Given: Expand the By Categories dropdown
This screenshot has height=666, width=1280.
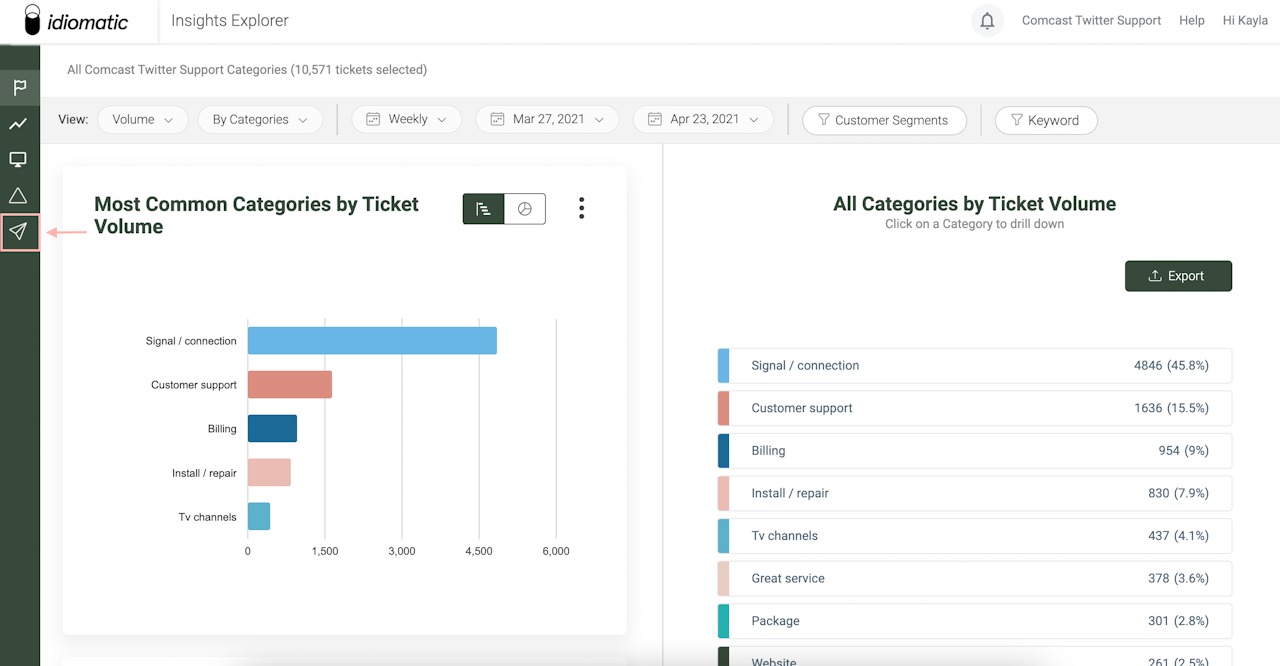Looking at the screenshot, I should pos(260,120).
